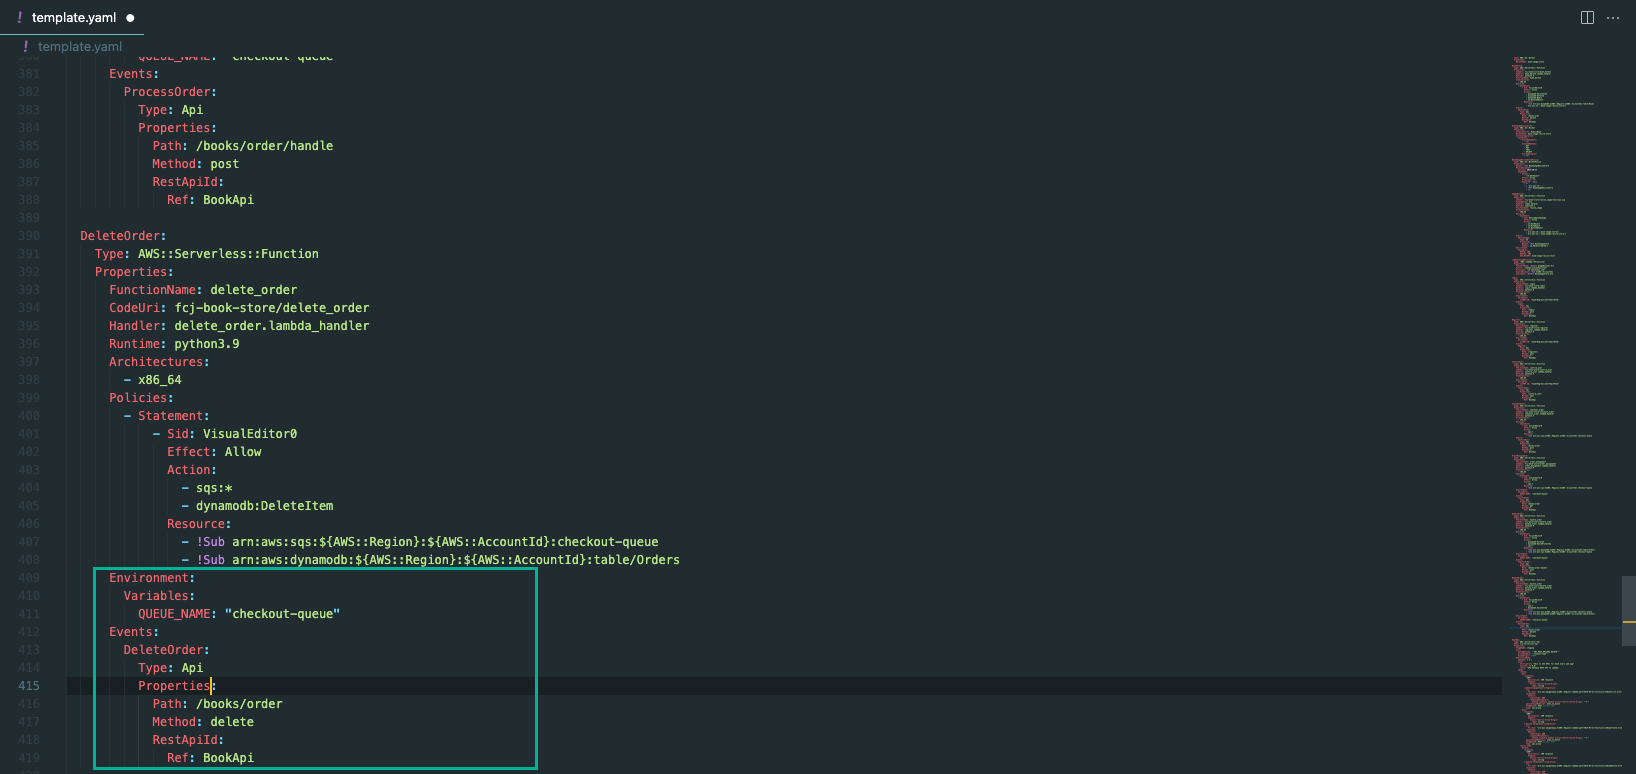Click 'Ref: BookApi' on line 388
The height and width of the screenshot is (774, 1636).
click(x=210, y=200)
